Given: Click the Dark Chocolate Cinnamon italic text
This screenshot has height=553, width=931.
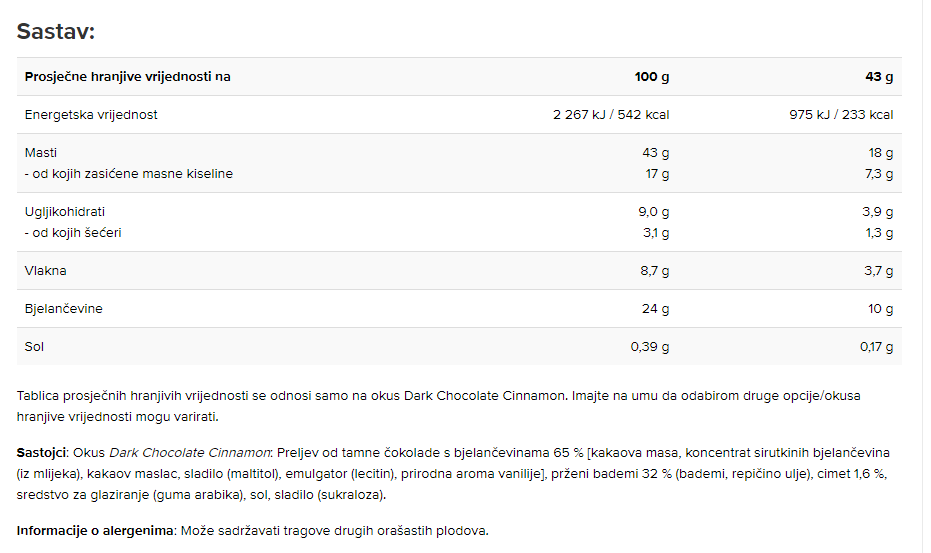Looking at the screenshot, I should tap(189, 453).
